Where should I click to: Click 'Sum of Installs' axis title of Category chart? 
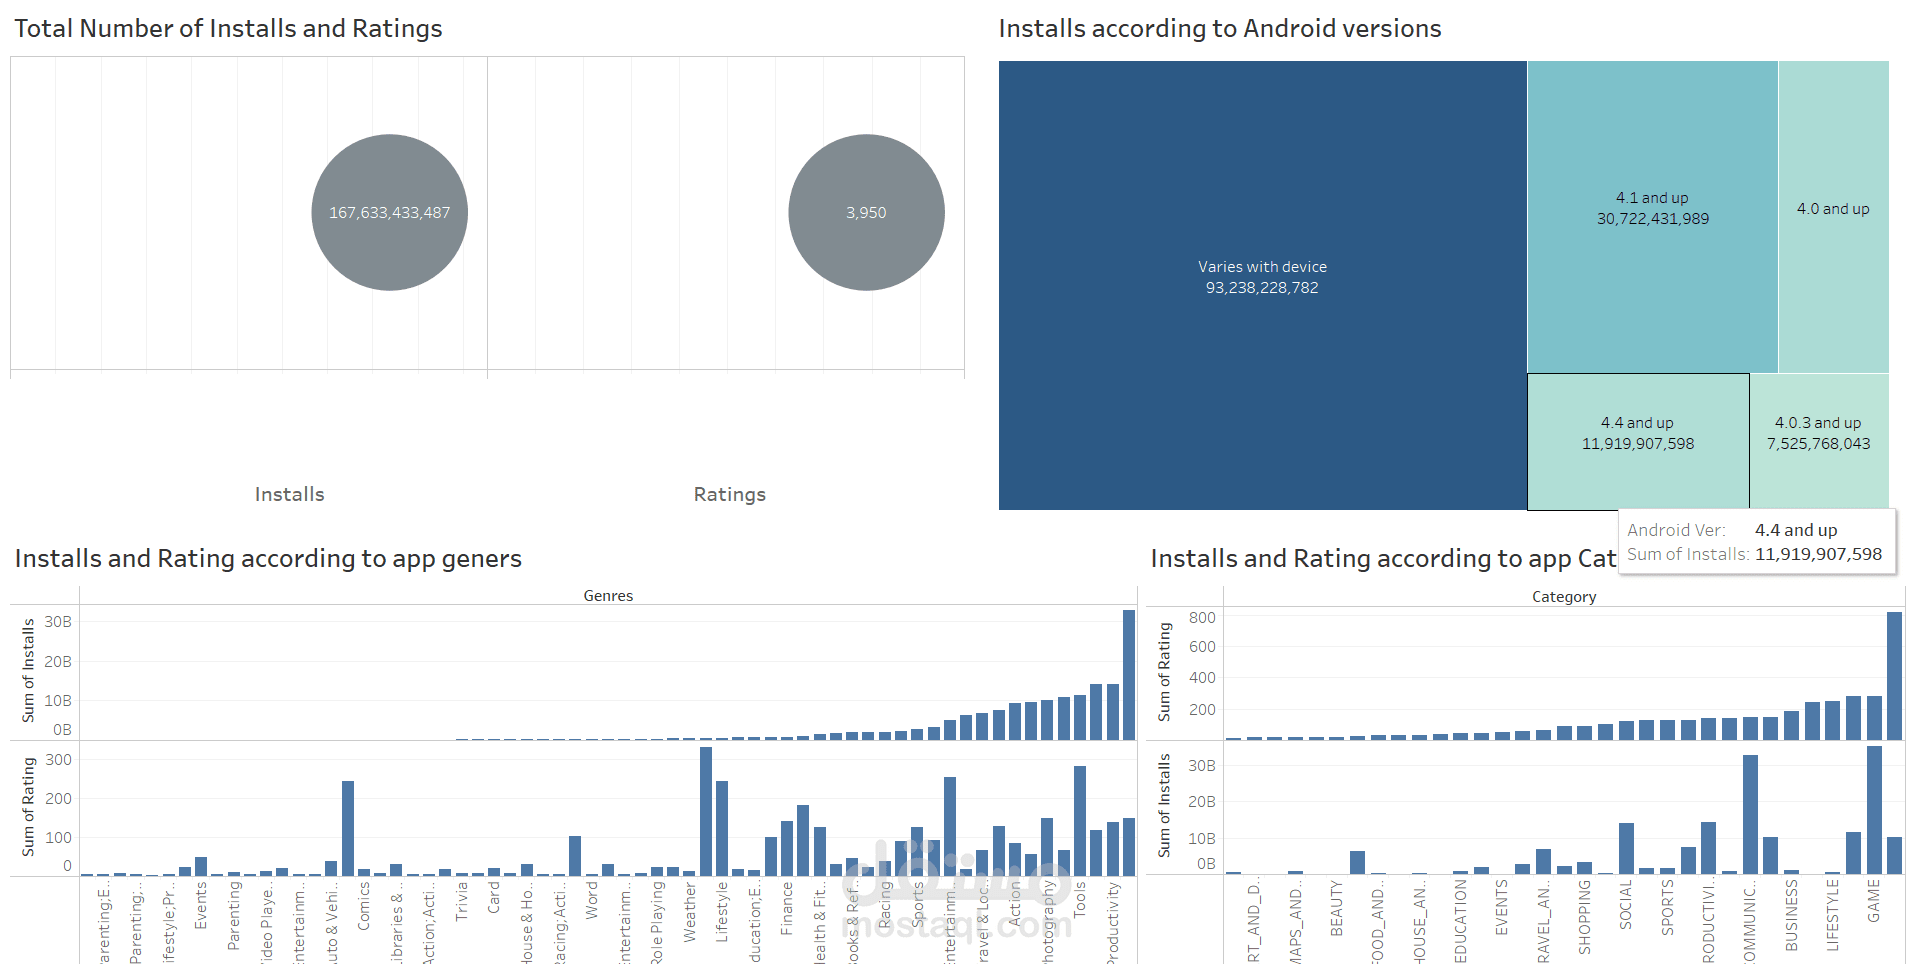(1164, 805)
